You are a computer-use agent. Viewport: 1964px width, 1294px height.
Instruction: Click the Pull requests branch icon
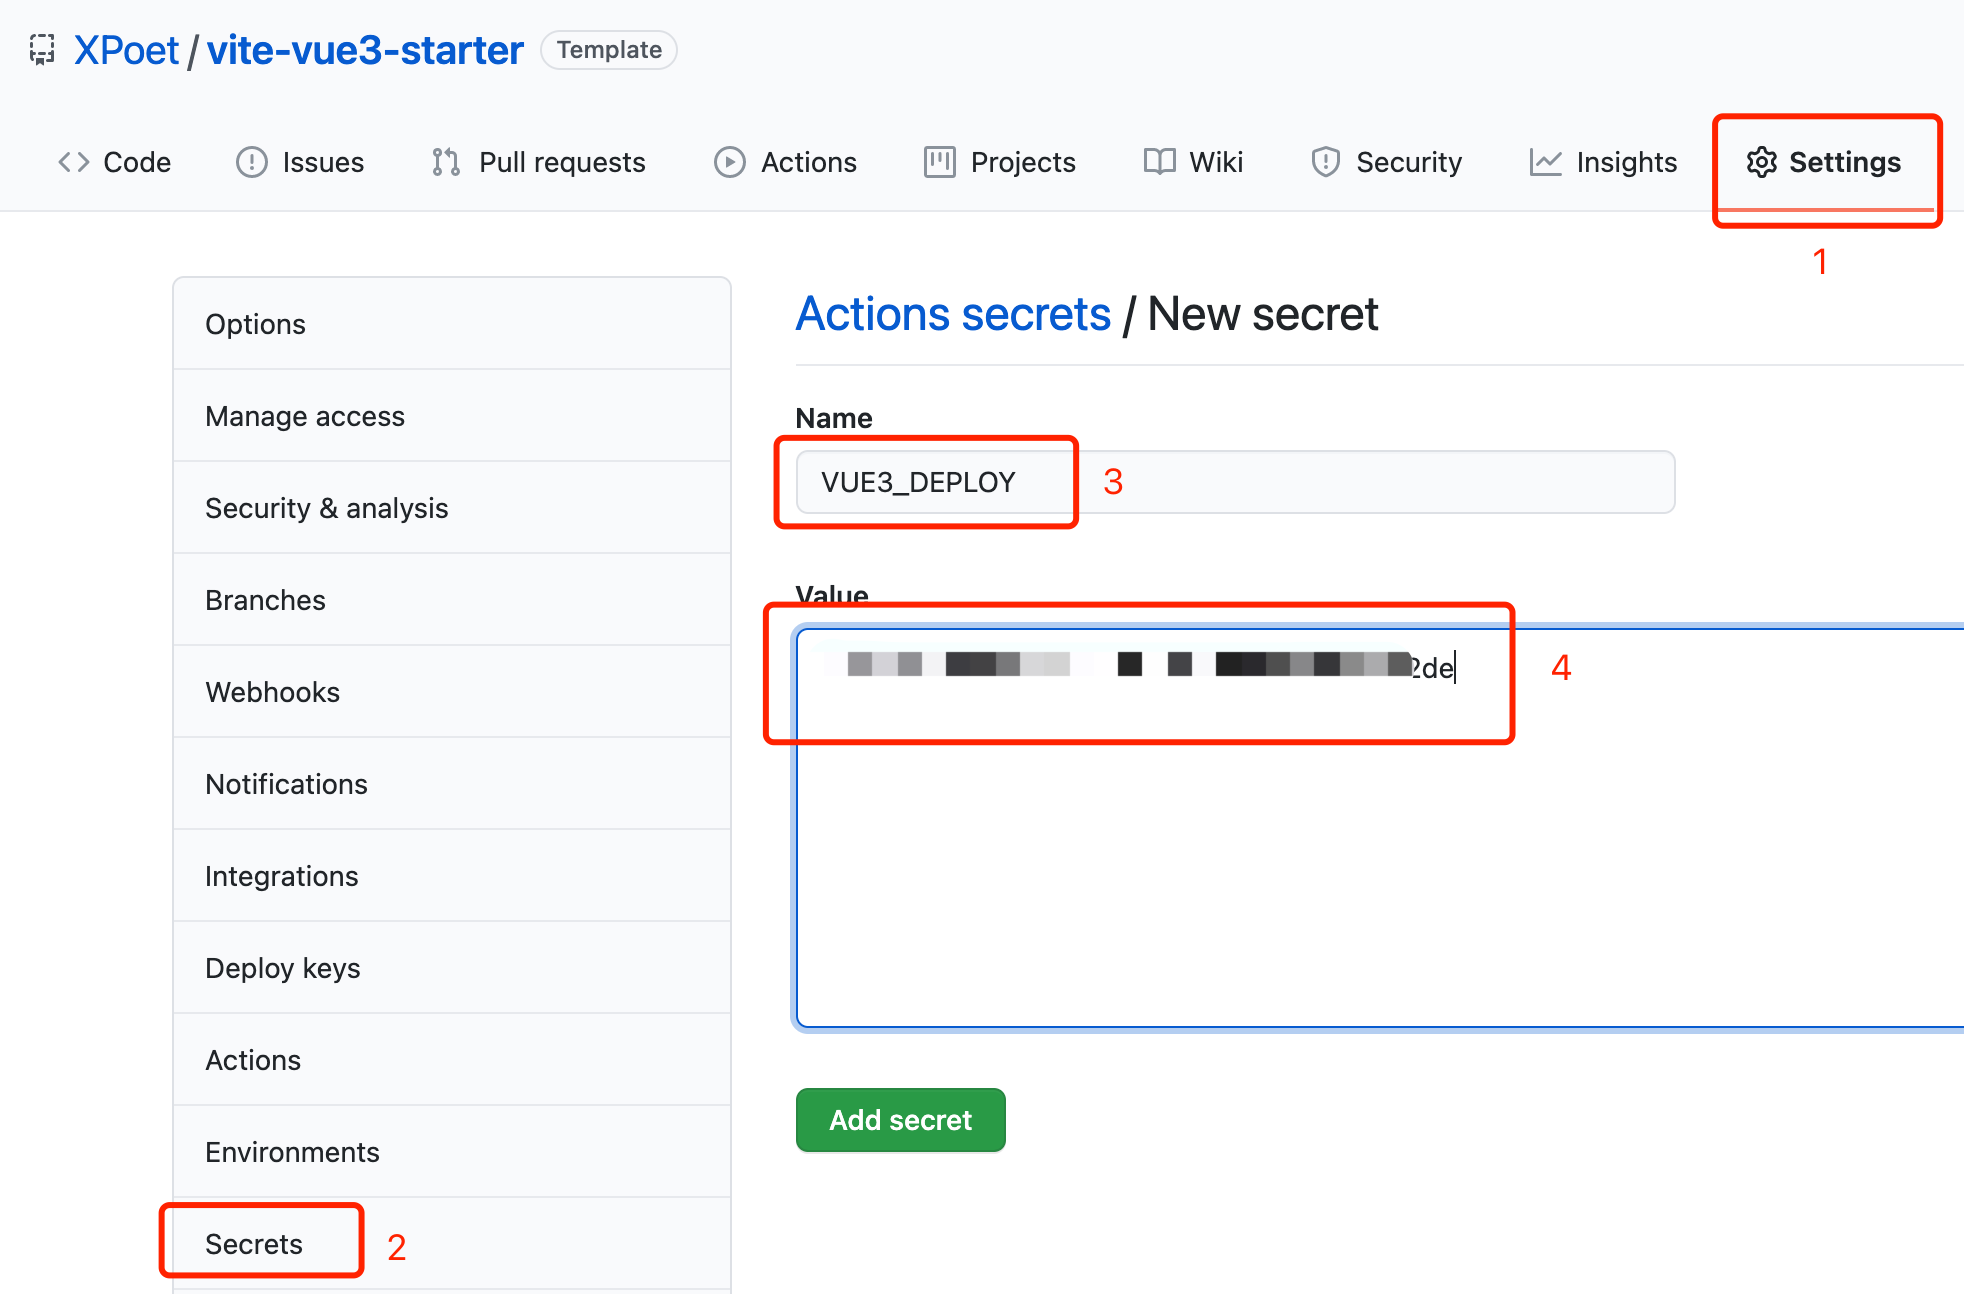coord(446,162)
